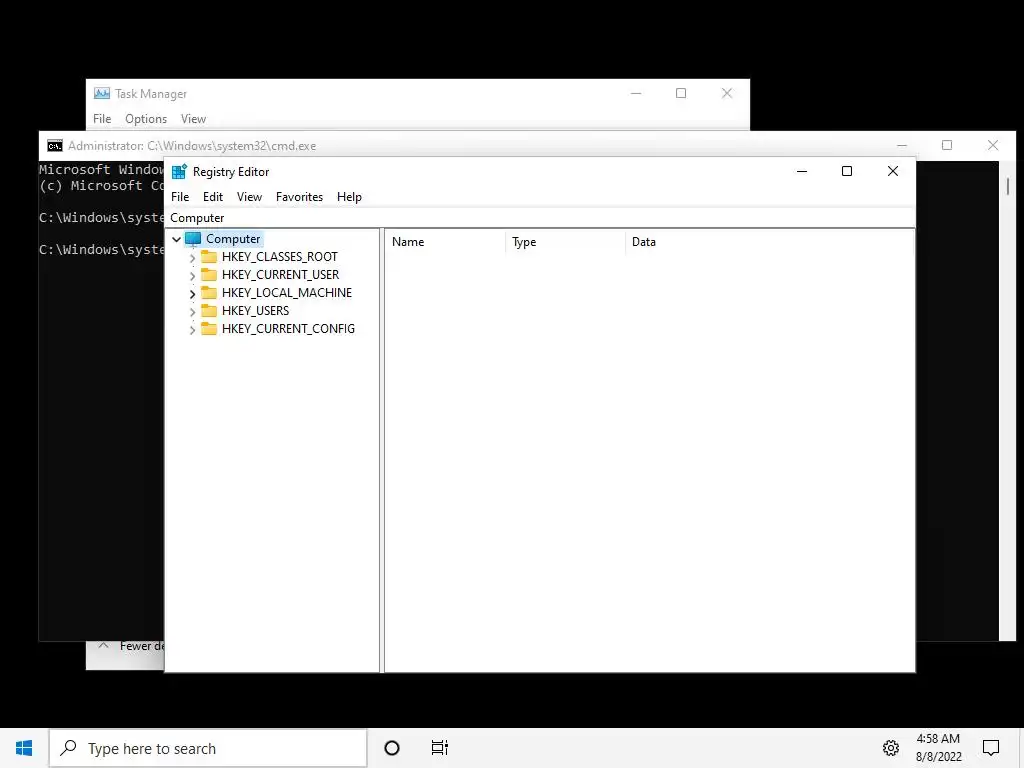This screenshot has width=1024, height=768.
Task: Click the registry address bar showing Computer
Action: (539, 217)
